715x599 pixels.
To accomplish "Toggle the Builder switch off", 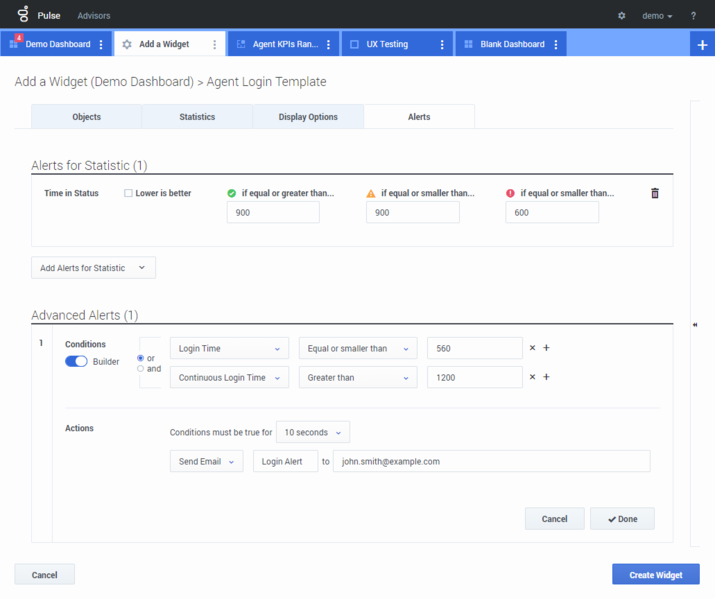I will point(76,362).
